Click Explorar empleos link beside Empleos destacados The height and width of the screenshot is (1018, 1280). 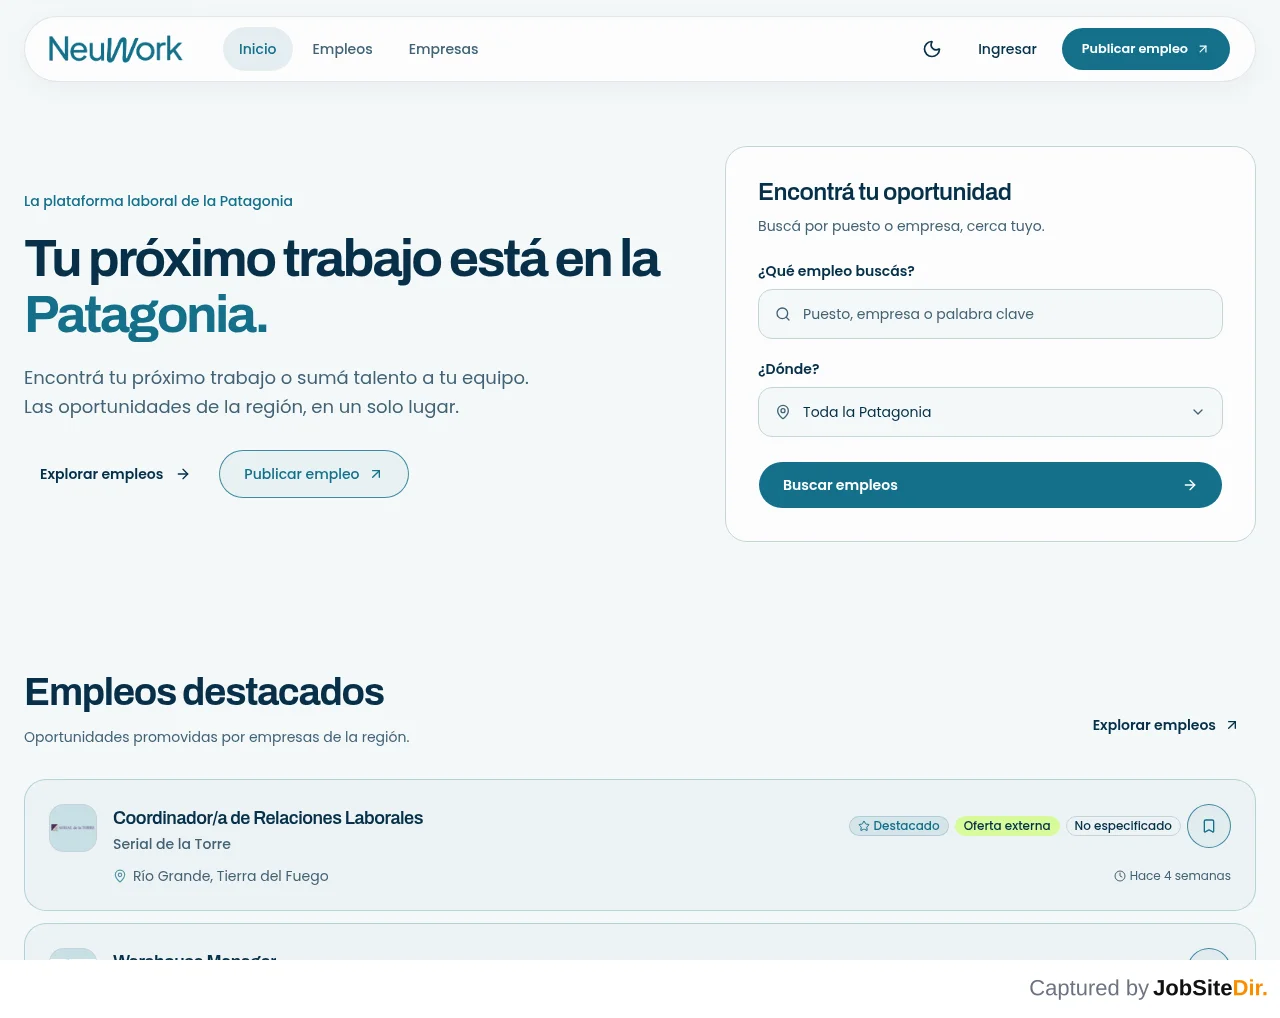1165,725
